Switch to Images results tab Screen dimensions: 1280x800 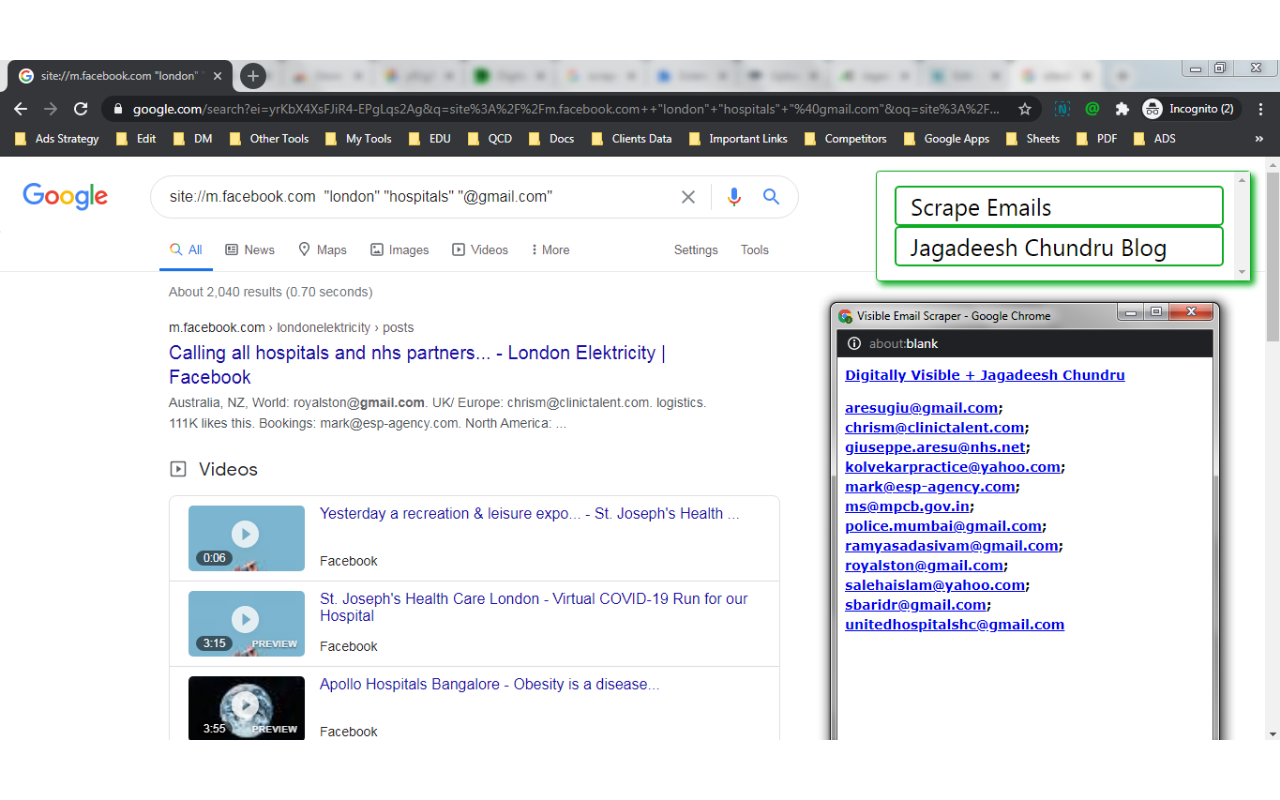pos(399,250)
